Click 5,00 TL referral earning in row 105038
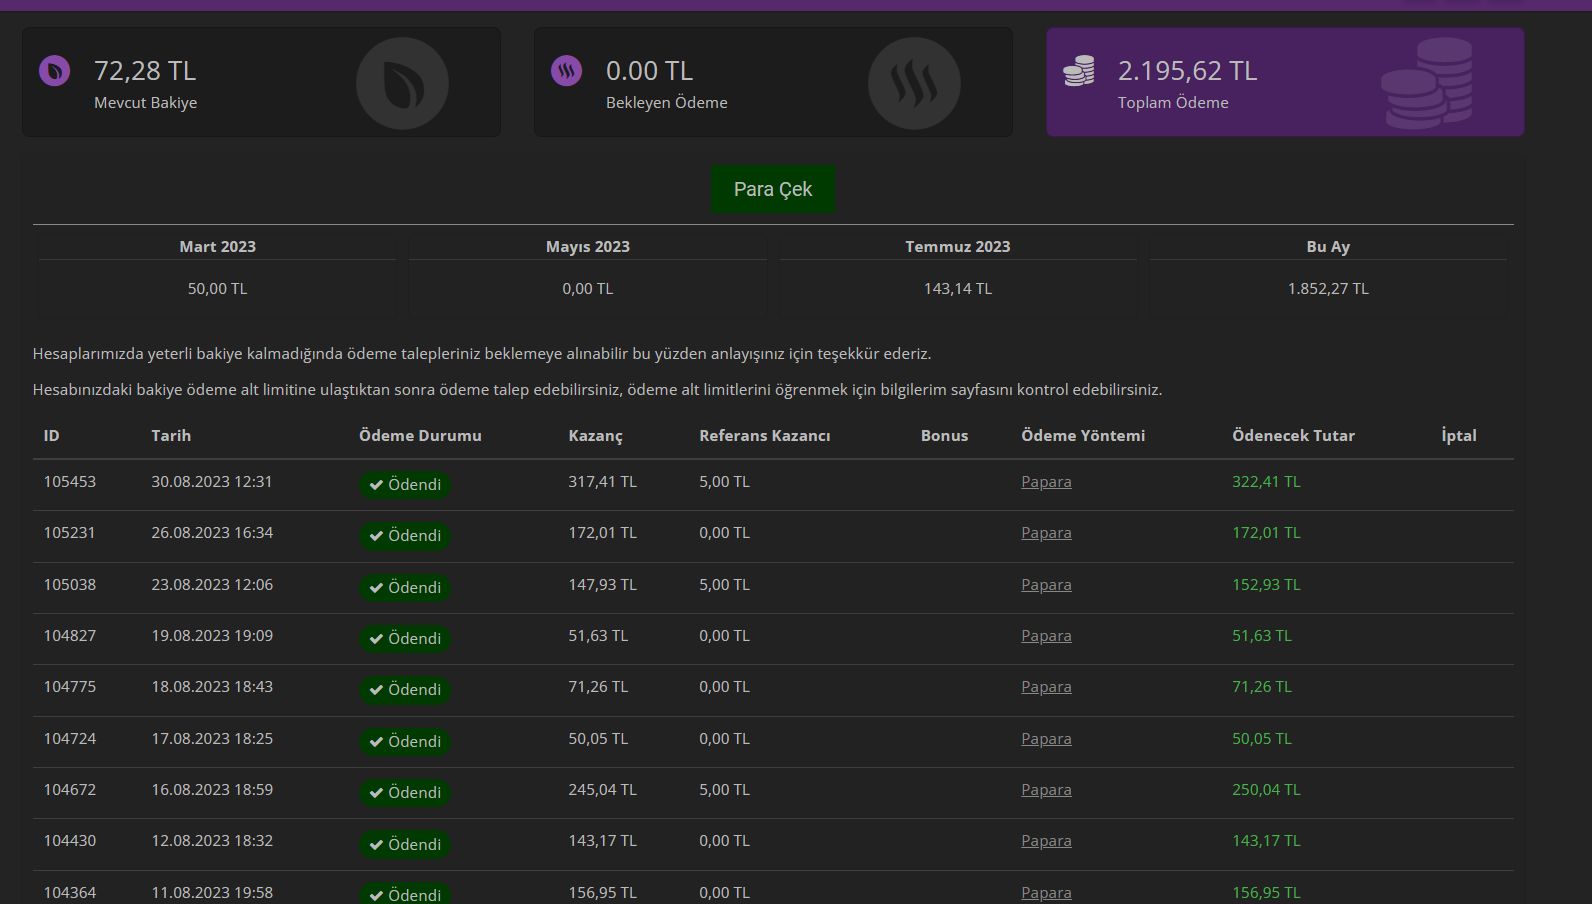Screen dimensions: 1592x904 pyautogui.click(x=724, y=585)
